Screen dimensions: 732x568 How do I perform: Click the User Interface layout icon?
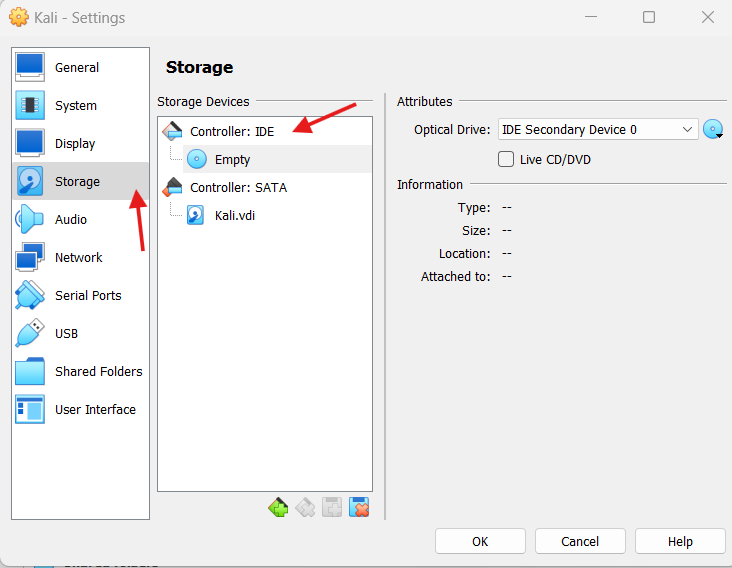coord(30,409)
